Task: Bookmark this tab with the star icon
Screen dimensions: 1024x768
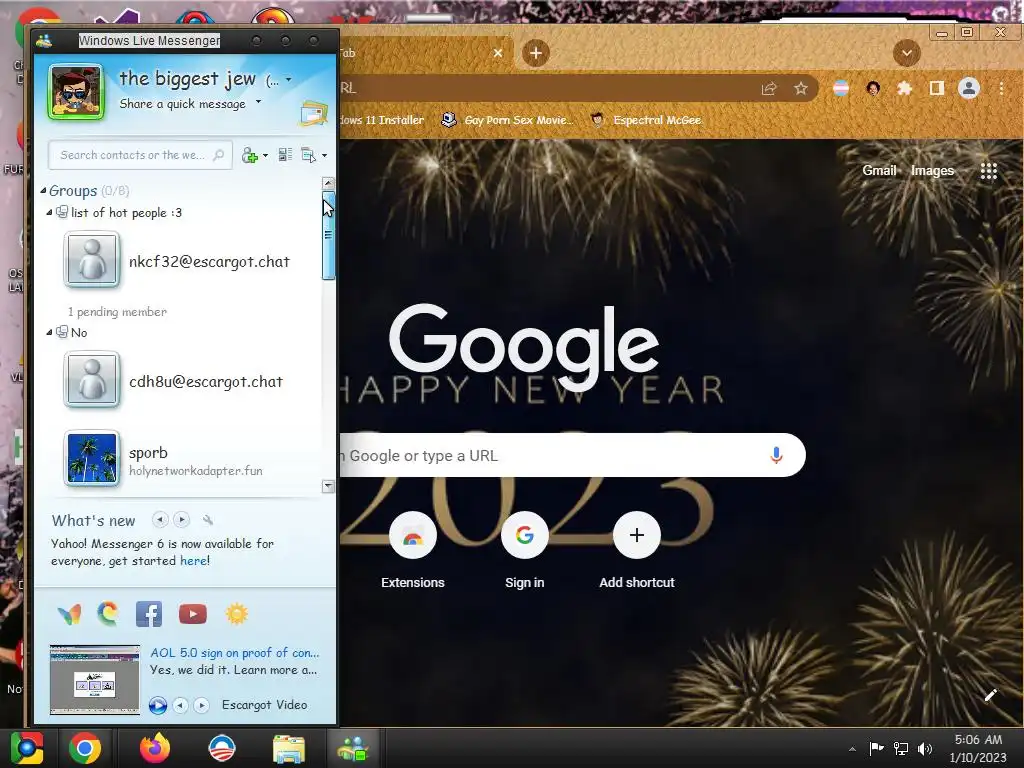Action: pyautogui.click(x=801, y=88)
